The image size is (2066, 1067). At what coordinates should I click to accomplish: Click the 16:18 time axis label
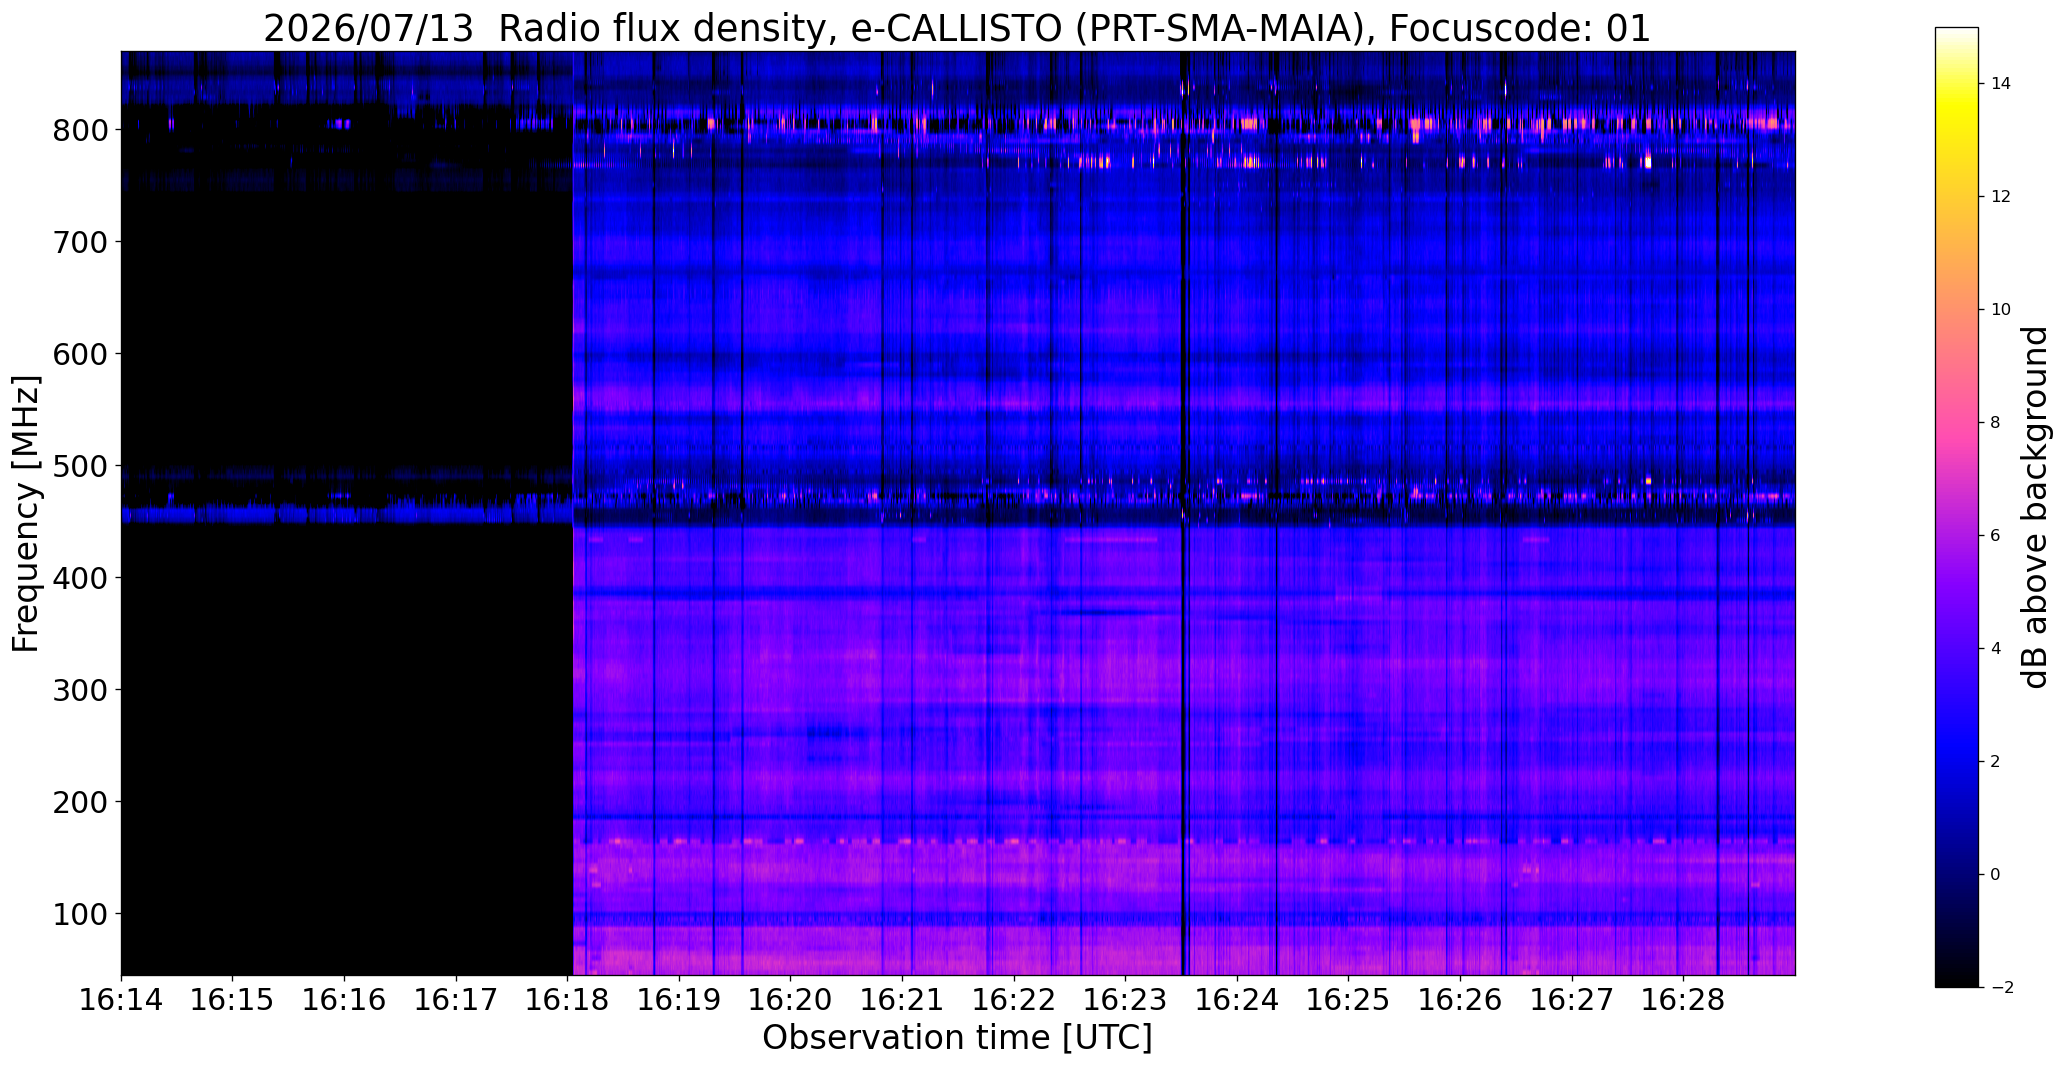click(x=568, y=1000)
